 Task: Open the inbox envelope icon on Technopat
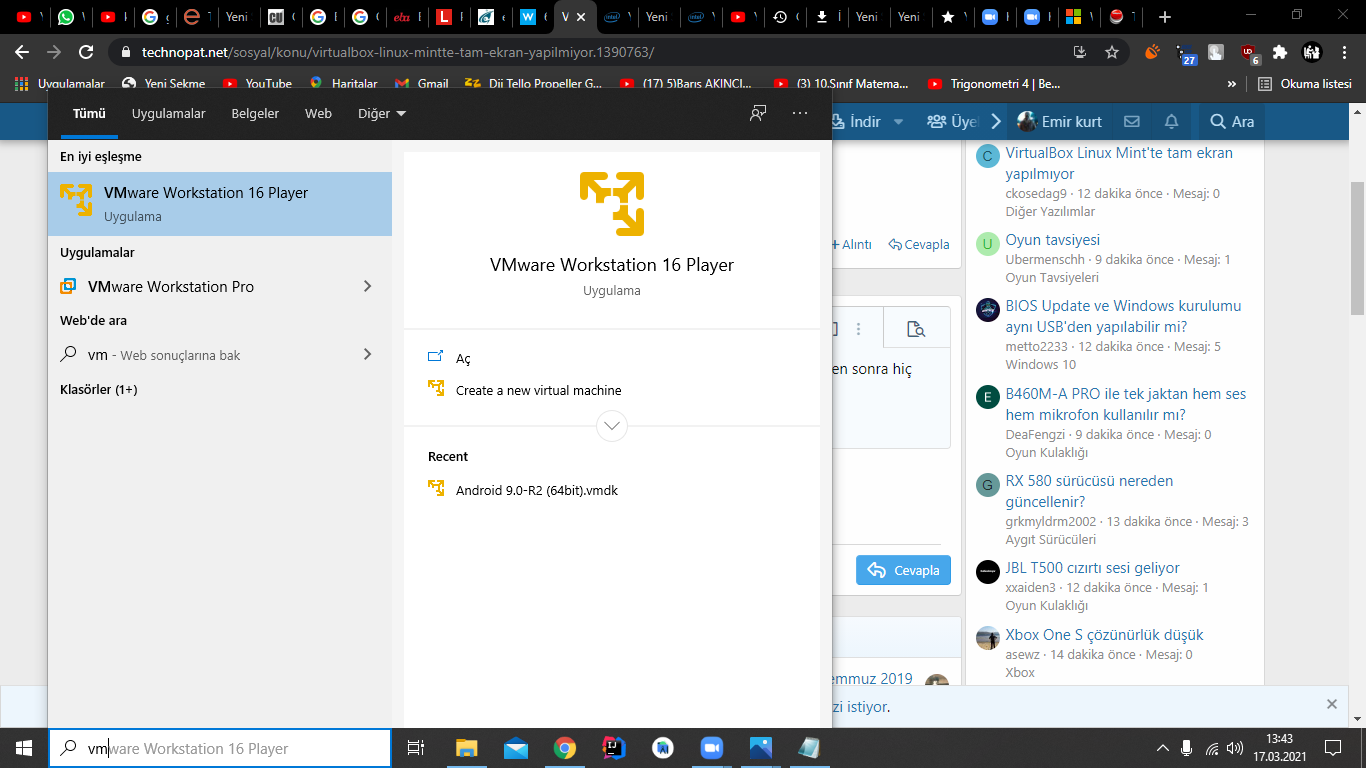click(1132, 121)
